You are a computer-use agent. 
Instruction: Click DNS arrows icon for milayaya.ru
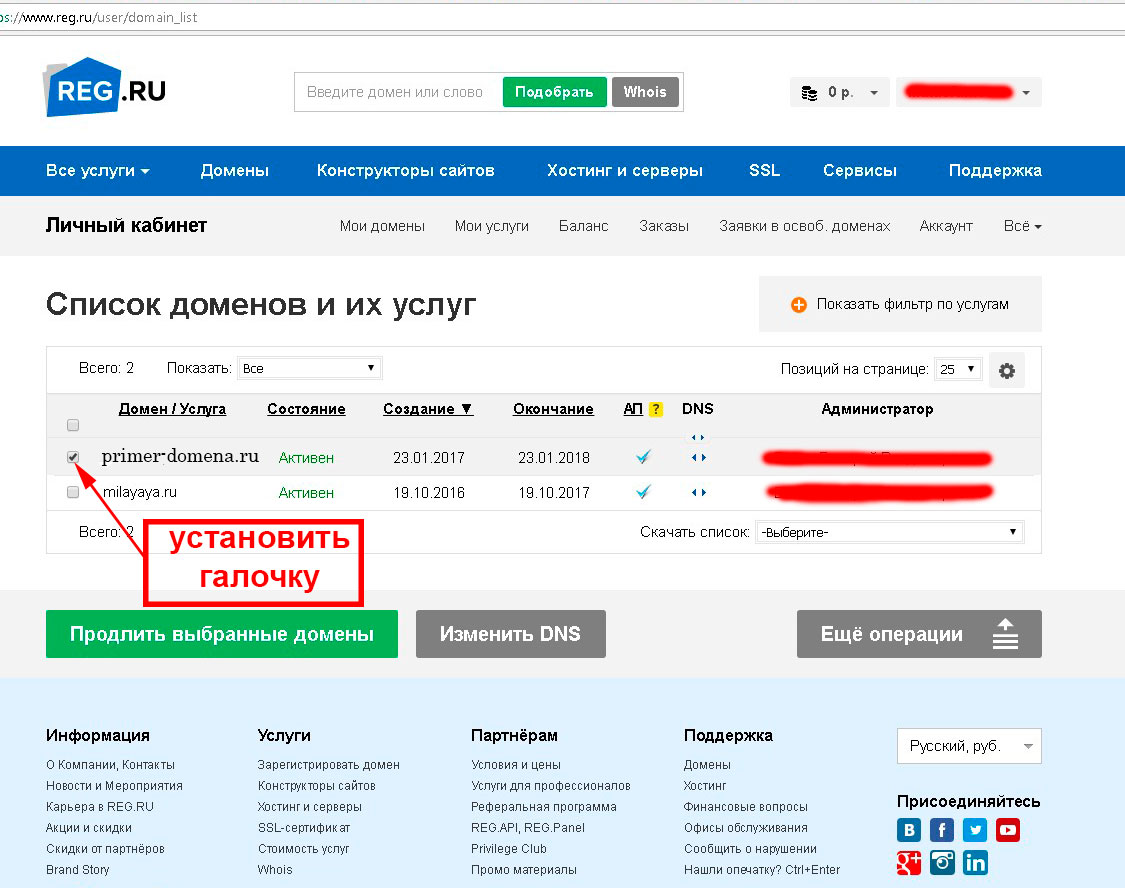click(699, 492)
